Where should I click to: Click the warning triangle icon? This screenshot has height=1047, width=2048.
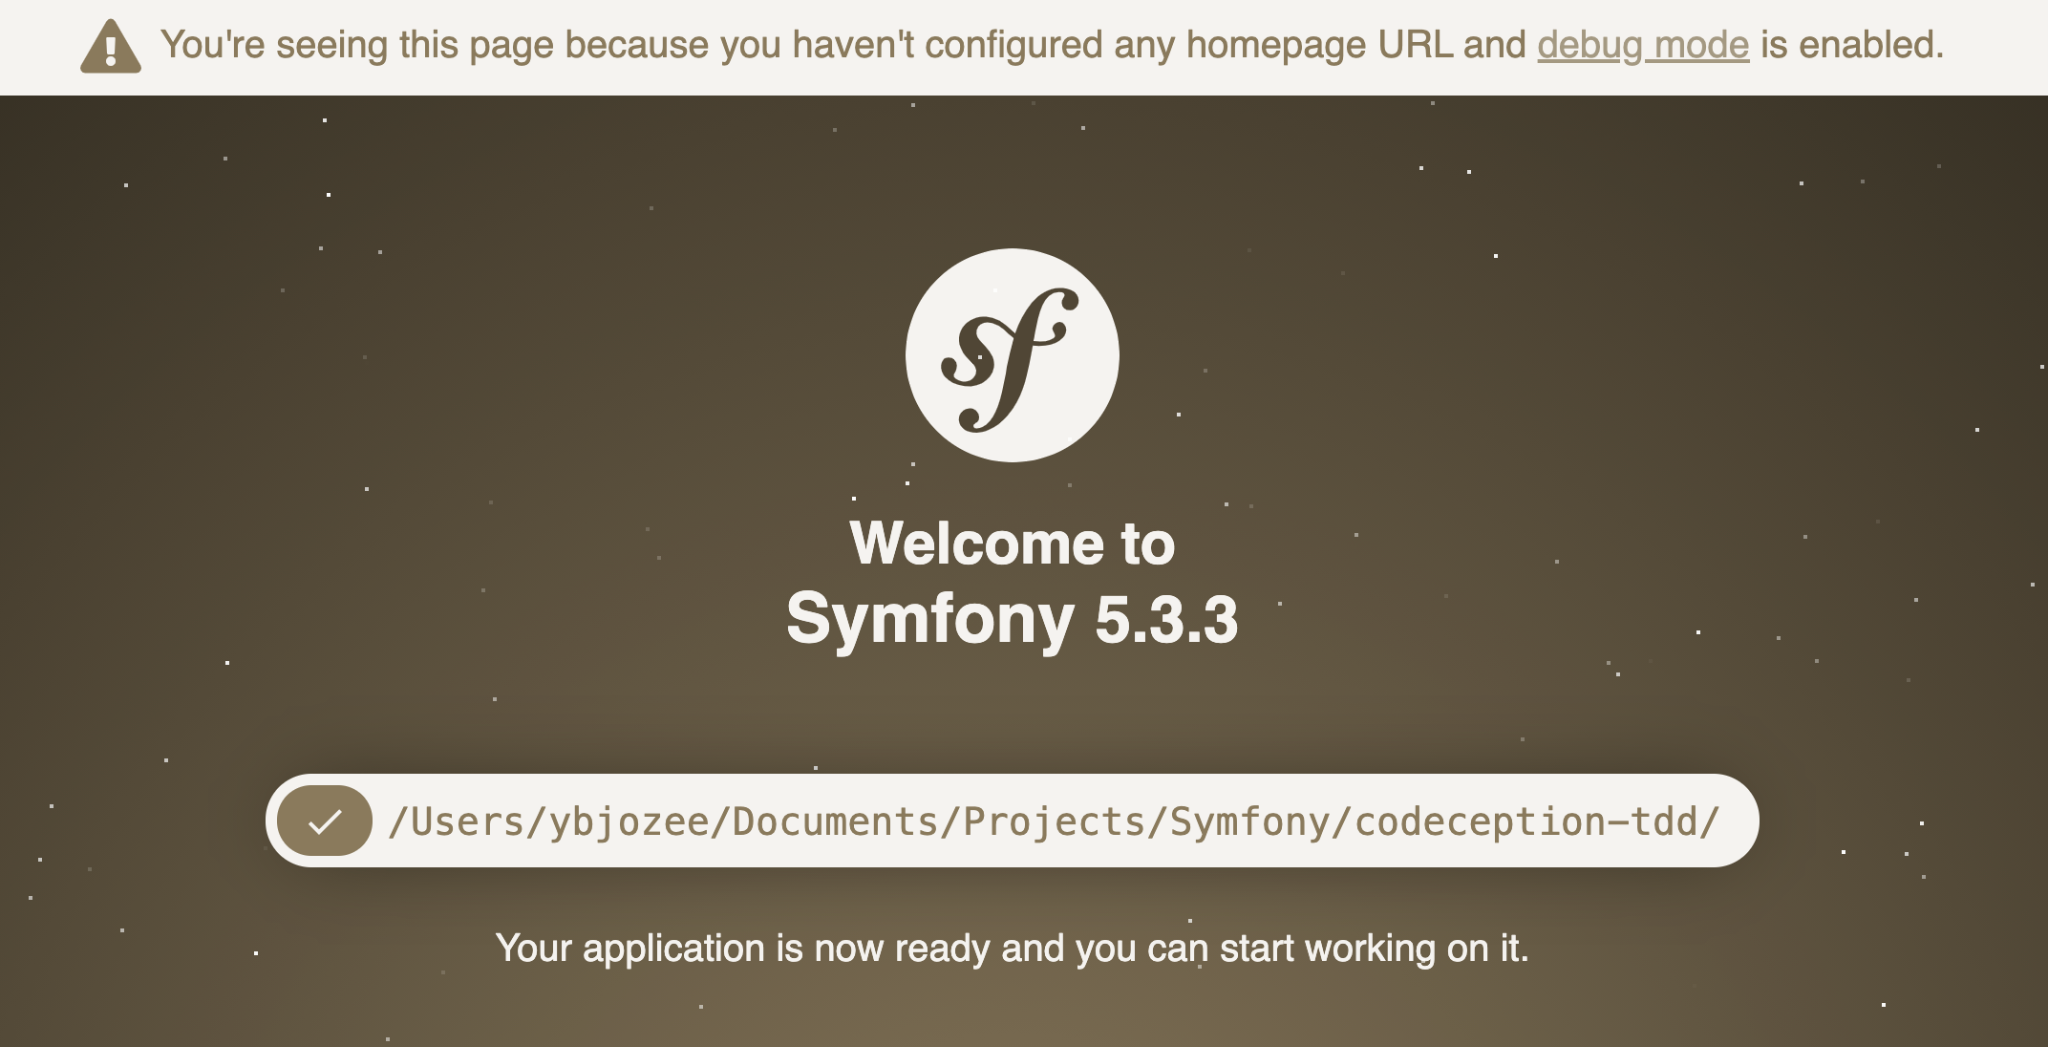110,46
